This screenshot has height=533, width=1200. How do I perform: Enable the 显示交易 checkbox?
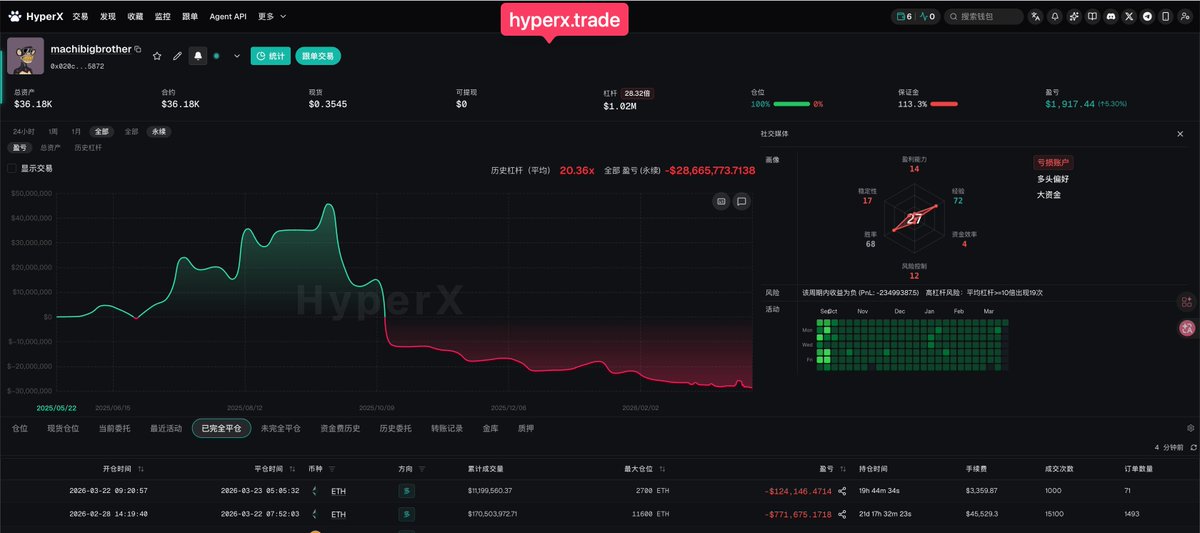12,168
